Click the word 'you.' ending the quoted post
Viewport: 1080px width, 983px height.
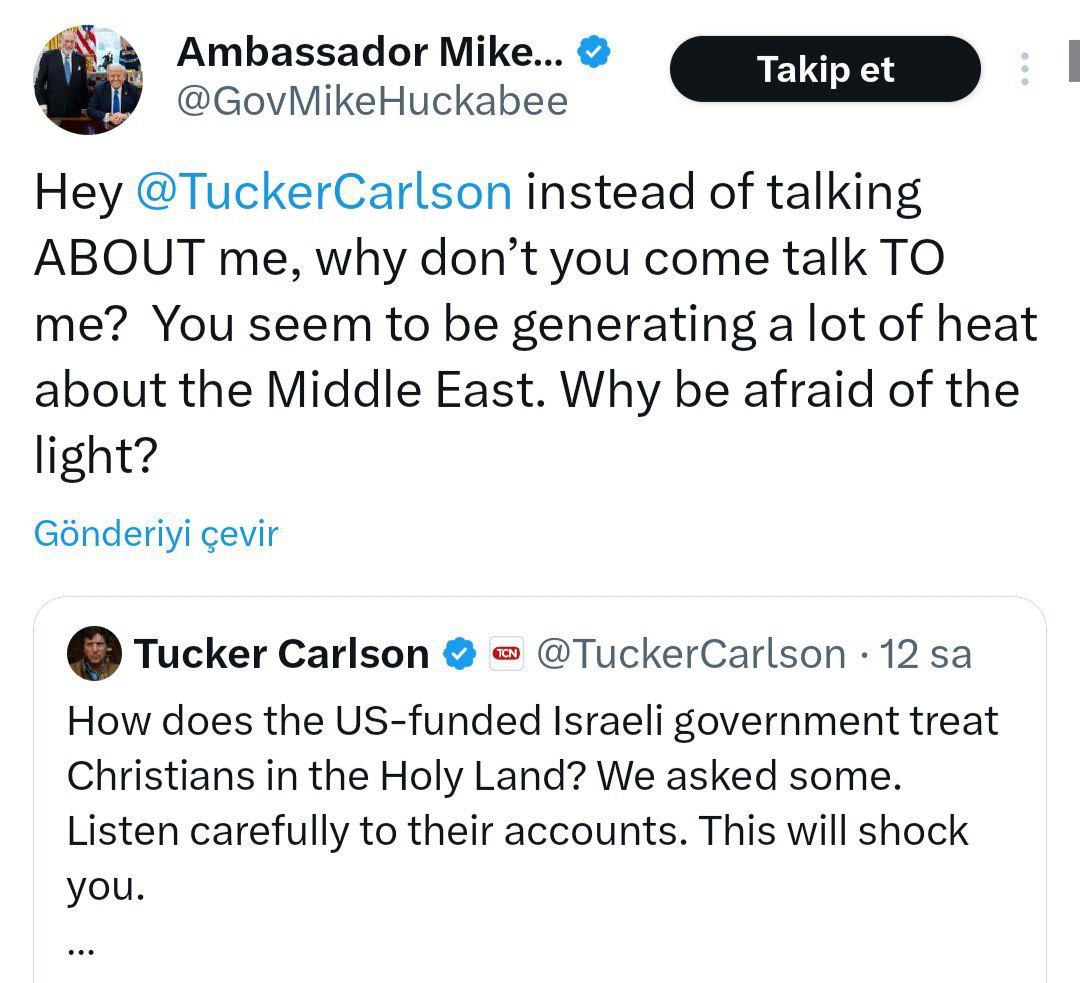point(106,887)
